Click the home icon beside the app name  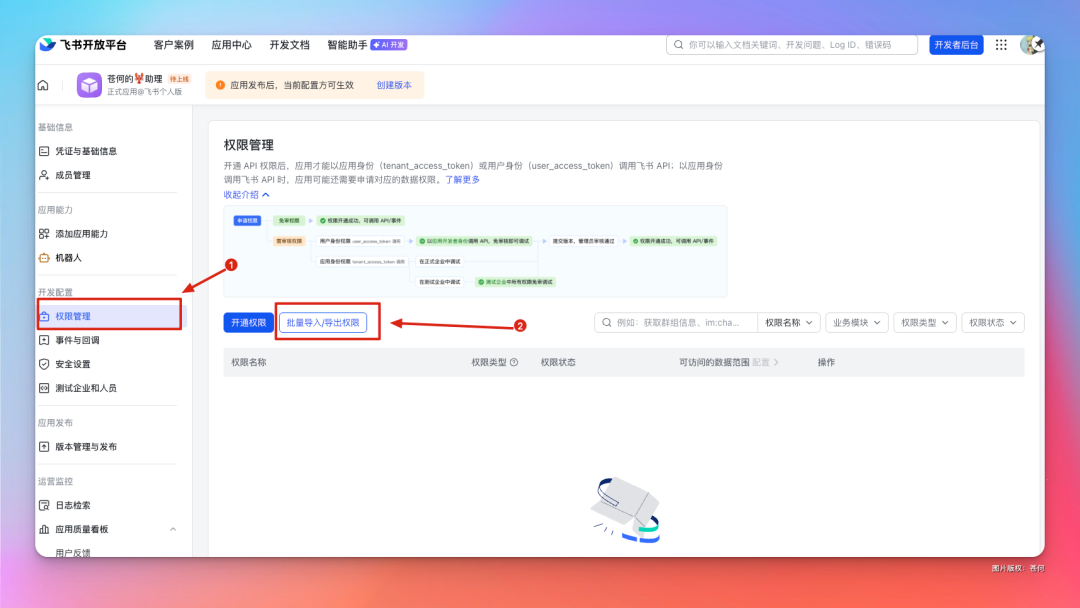(41, 85)
